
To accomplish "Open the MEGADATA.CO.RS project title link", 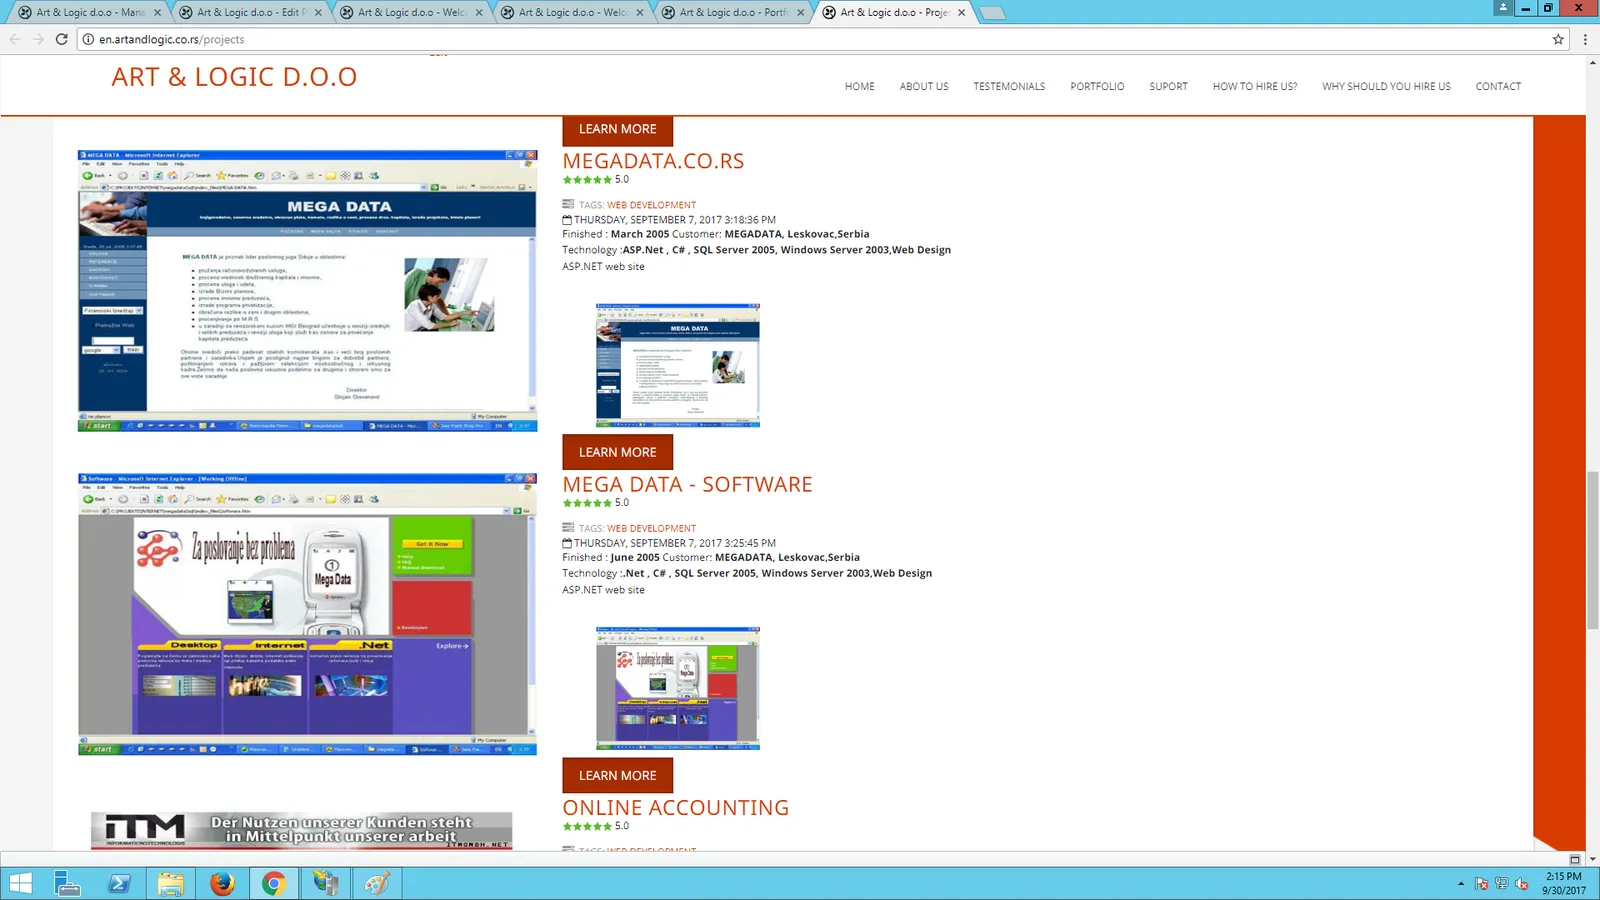I will (x=653, y=161).
